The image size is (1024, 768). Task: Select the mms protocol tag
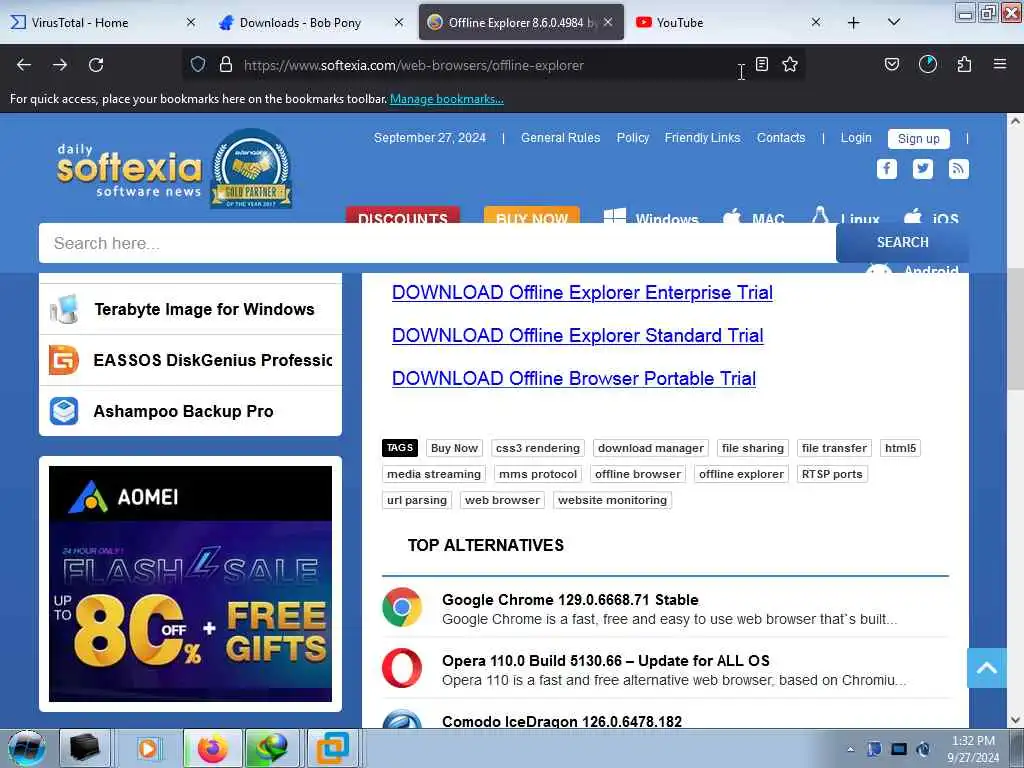point(538,474)
